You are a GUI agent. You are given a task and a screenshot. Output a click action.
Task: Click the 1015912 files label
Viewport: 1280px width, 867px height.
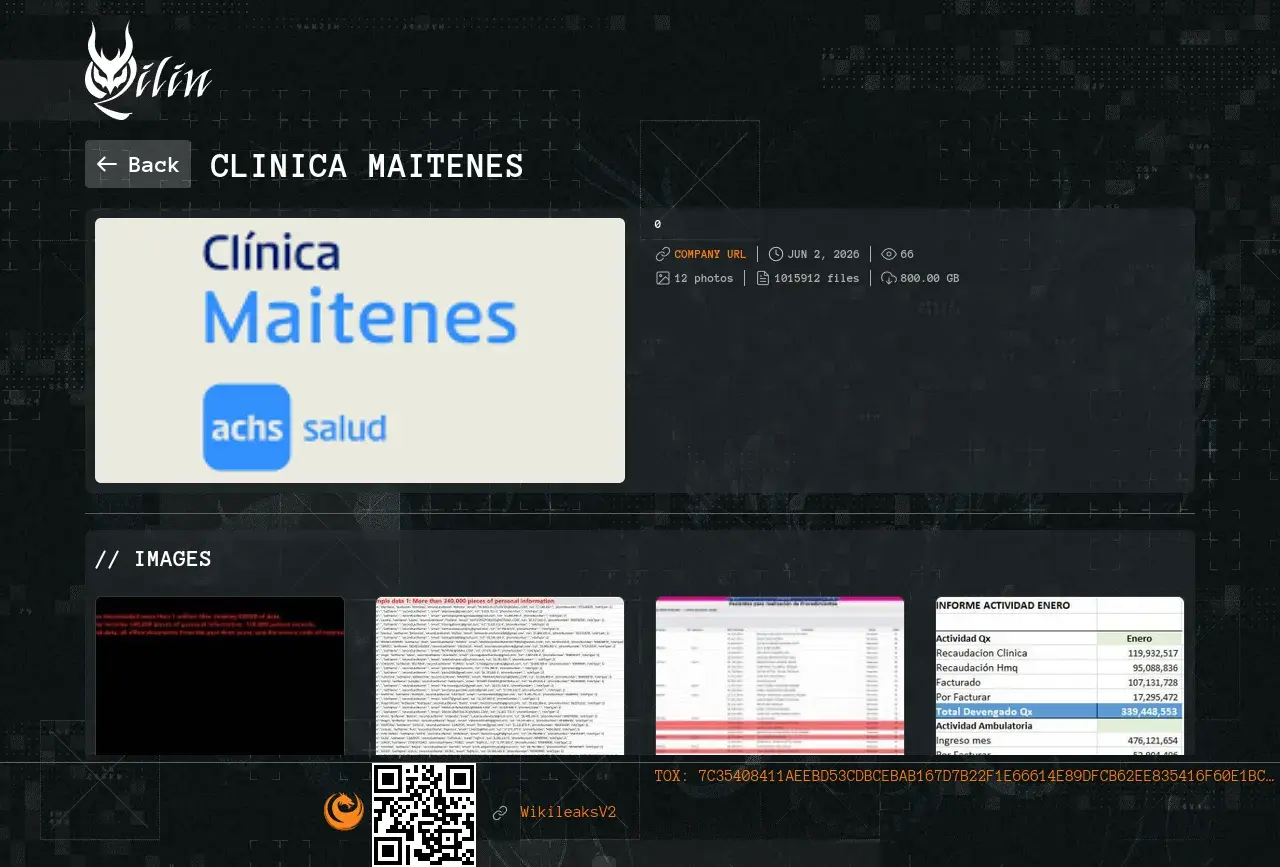(x=817, y=278)
